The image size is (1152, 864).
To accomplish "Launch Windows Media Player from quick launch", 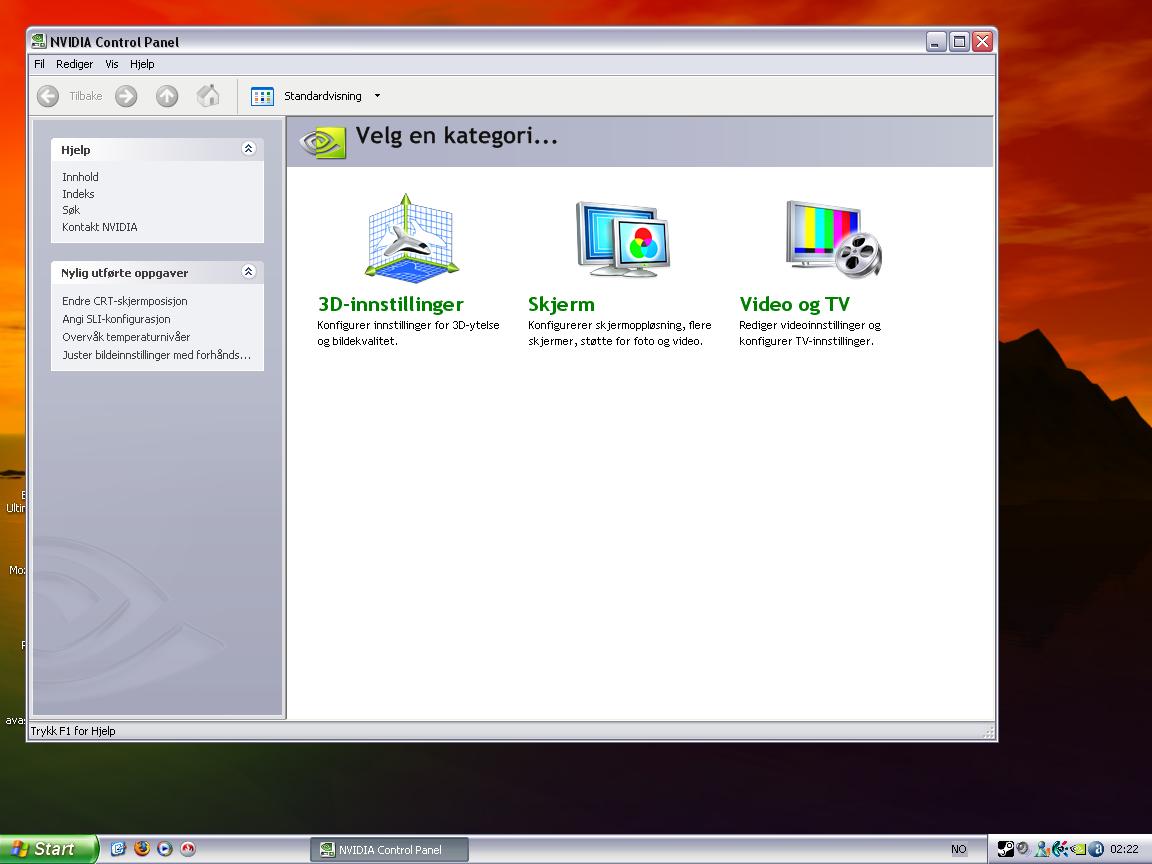I will [165, 849].
